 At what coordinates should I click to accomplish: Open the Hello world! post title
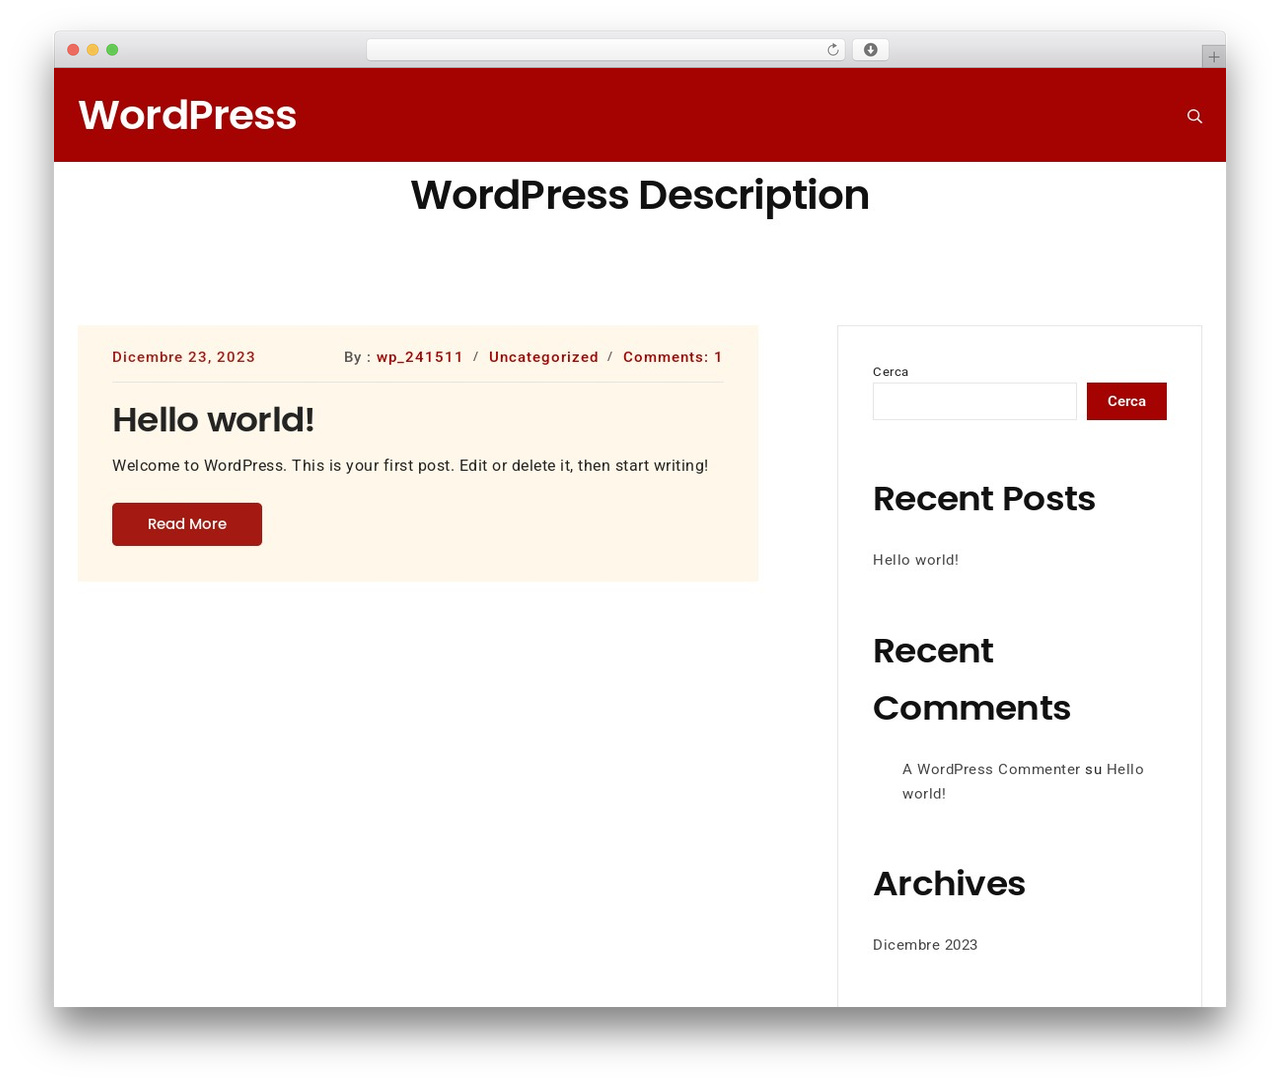[x=213, y=420]
